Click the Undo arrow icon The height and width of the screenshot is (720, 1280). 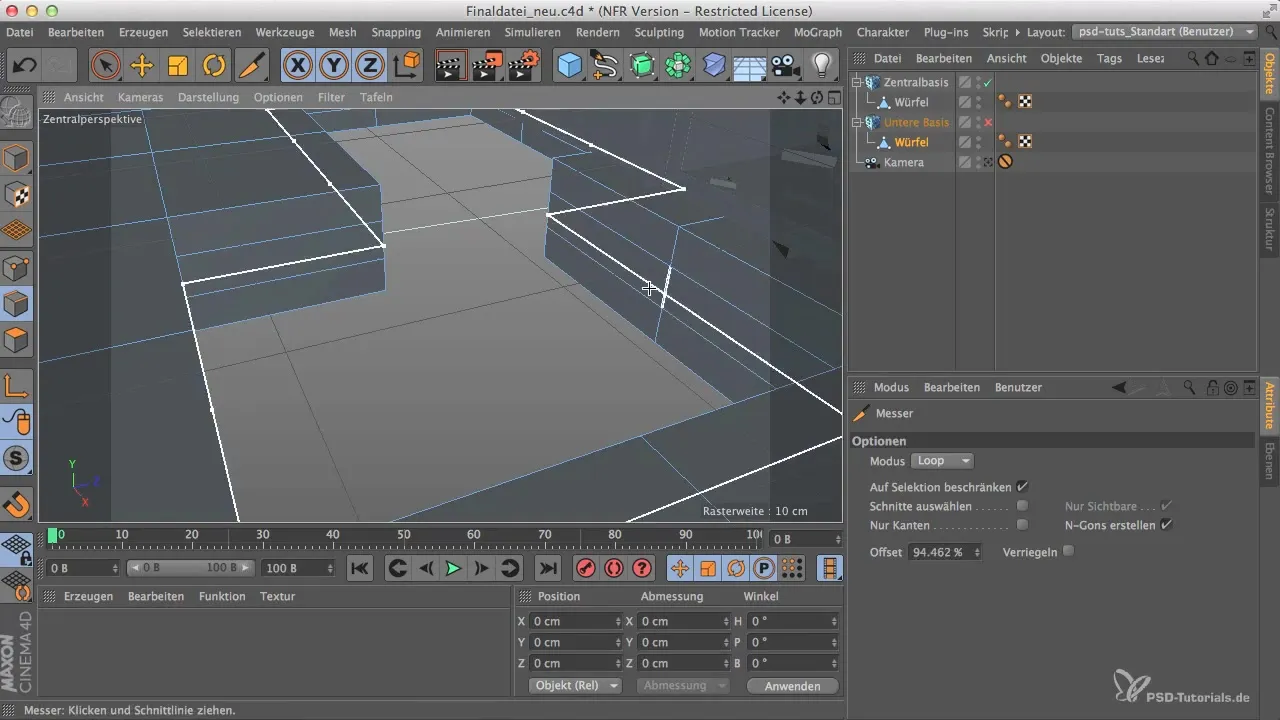(x=25, y=66)
